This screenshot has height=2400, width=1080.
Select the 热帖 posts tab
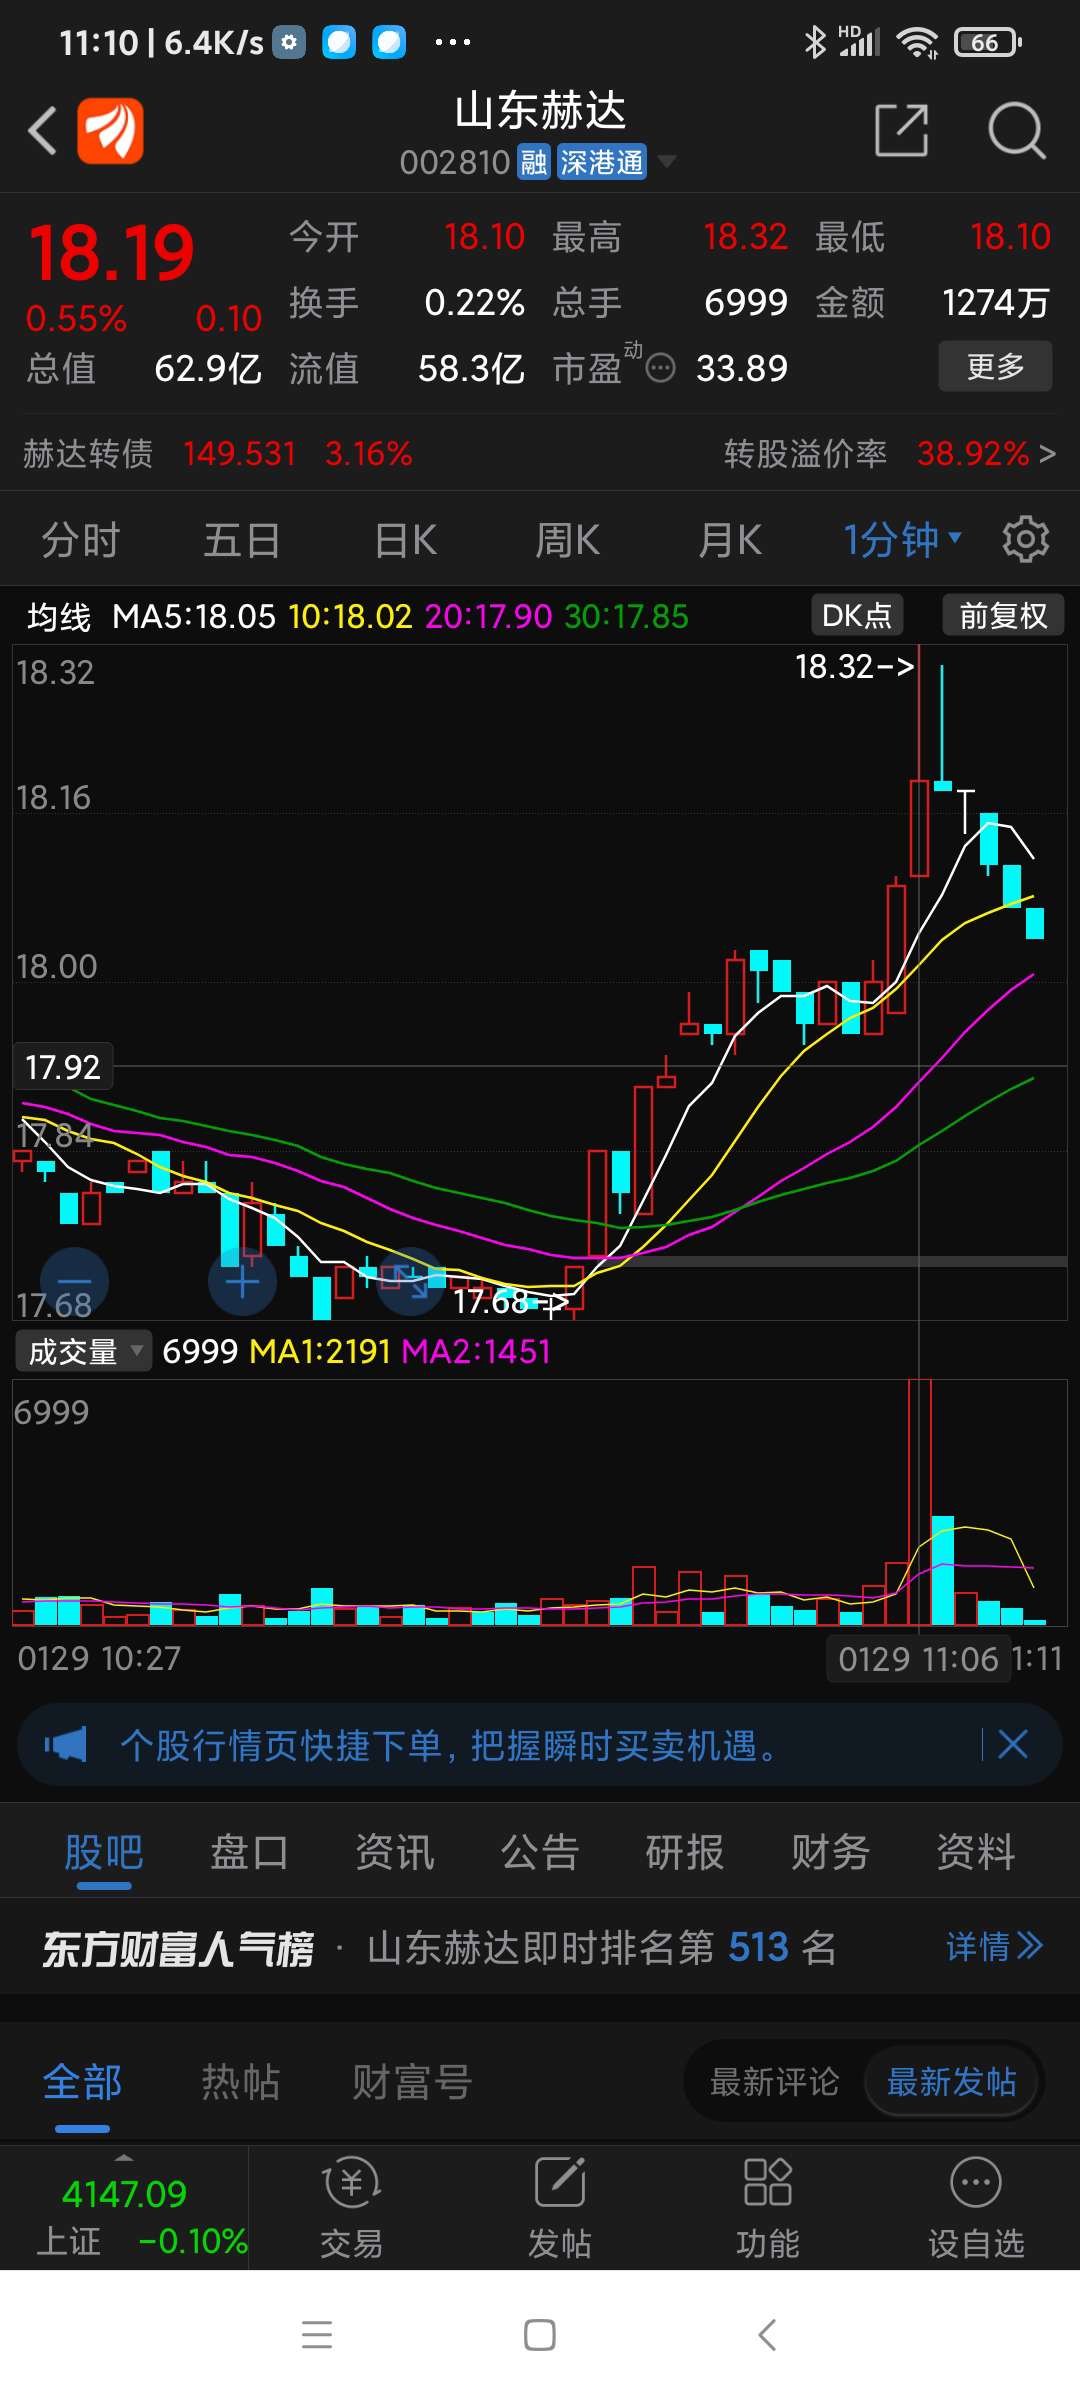241,2082
